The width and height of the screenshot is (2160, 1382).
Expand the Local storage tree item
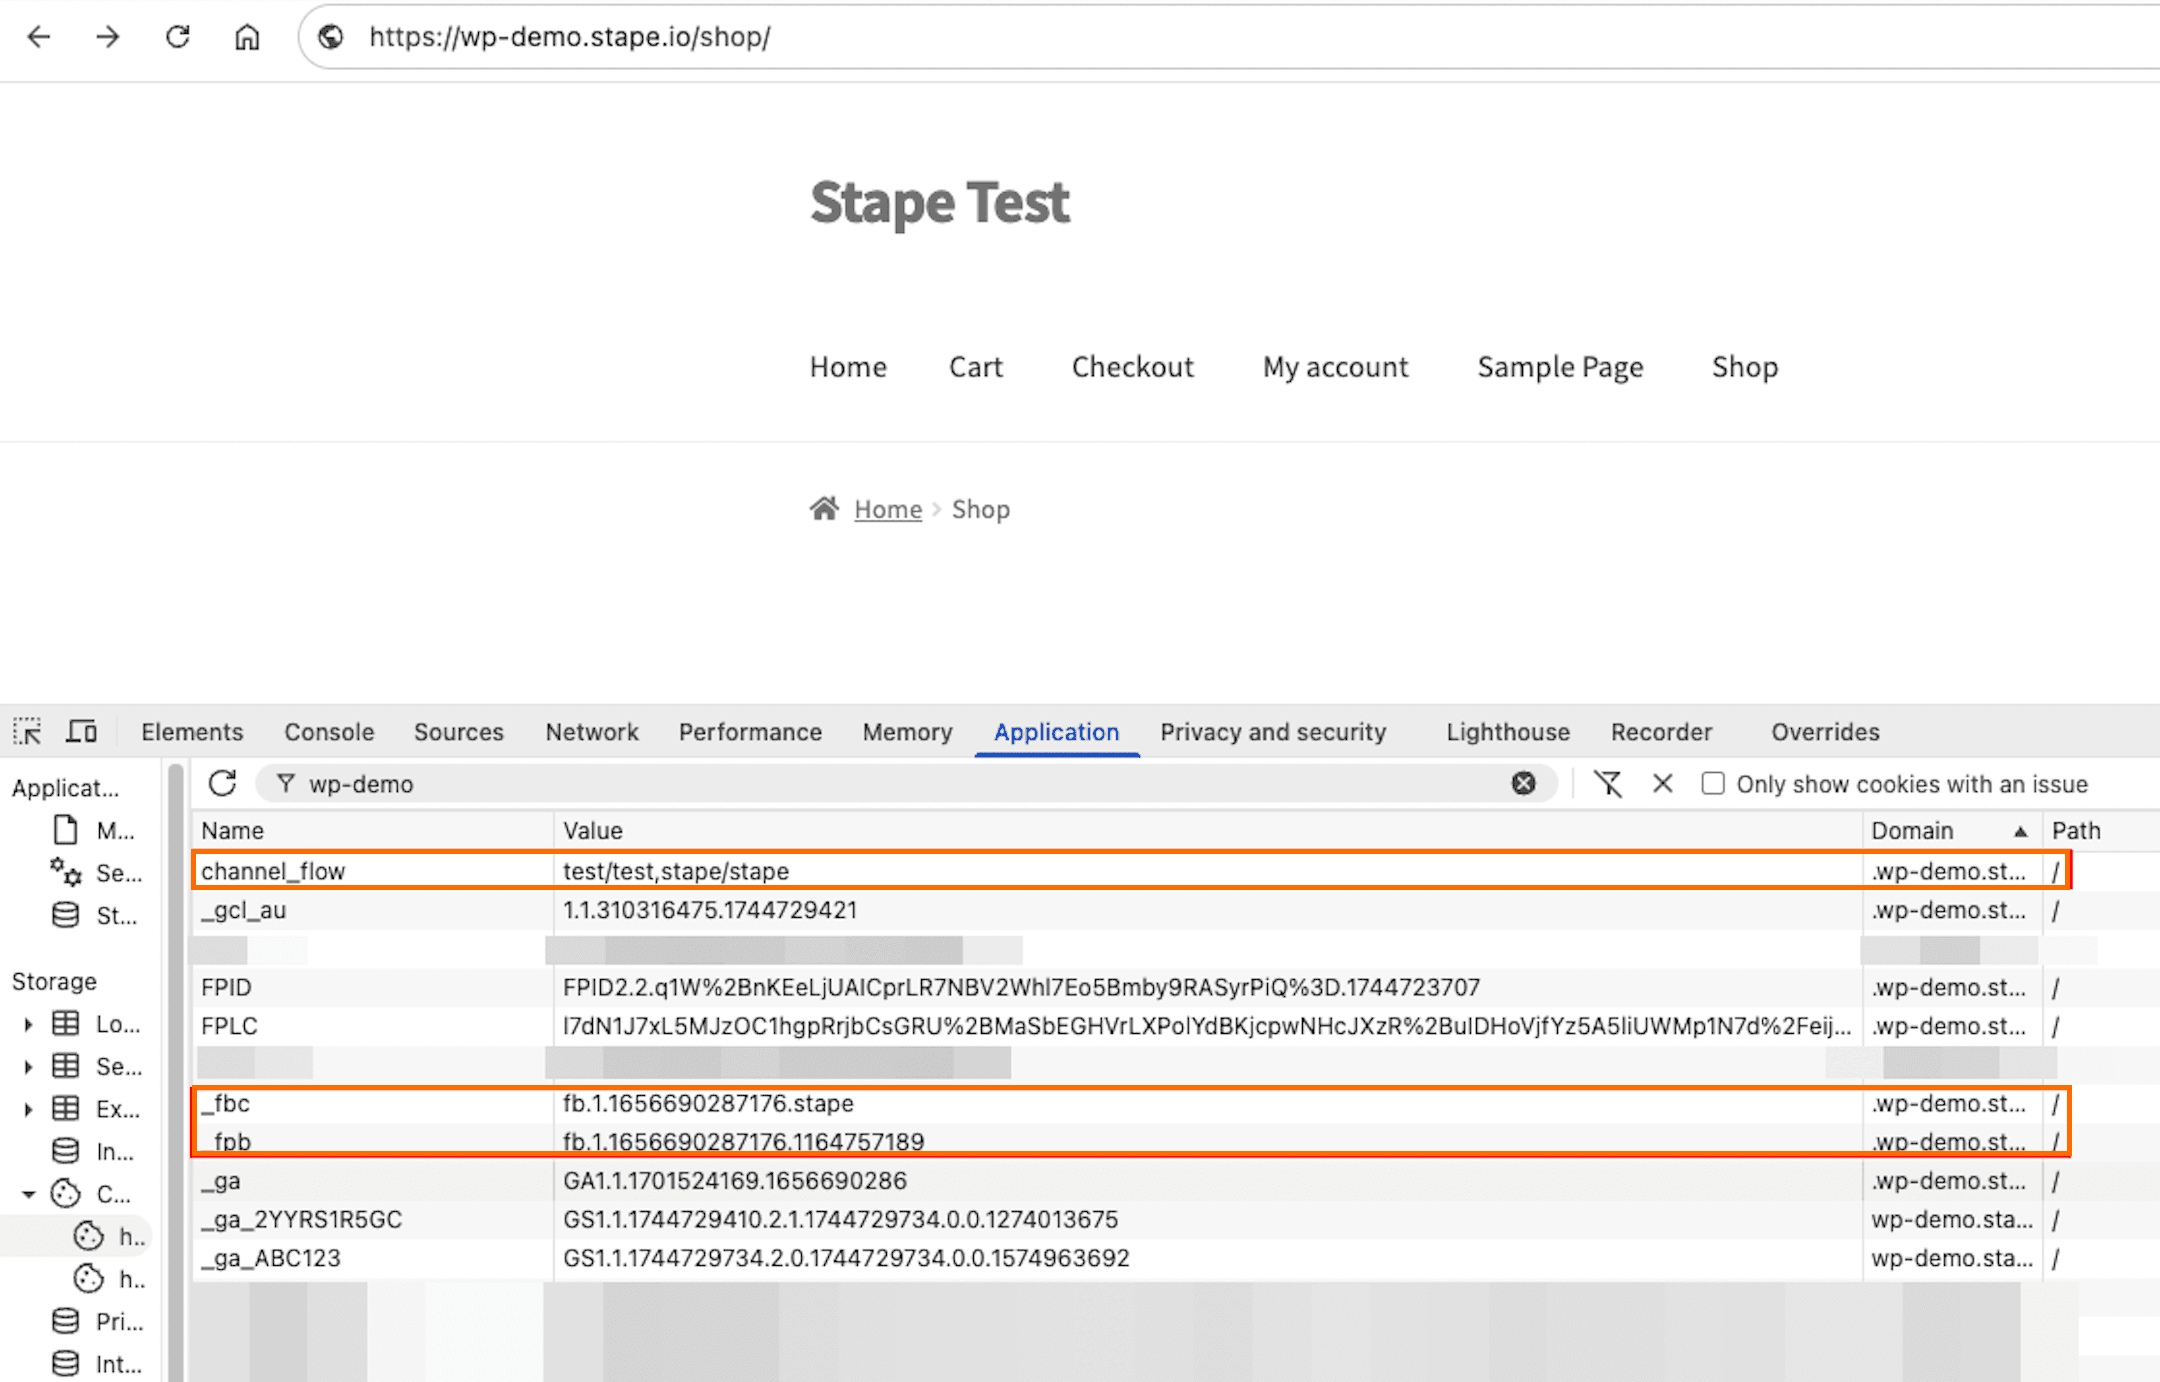28,1024
